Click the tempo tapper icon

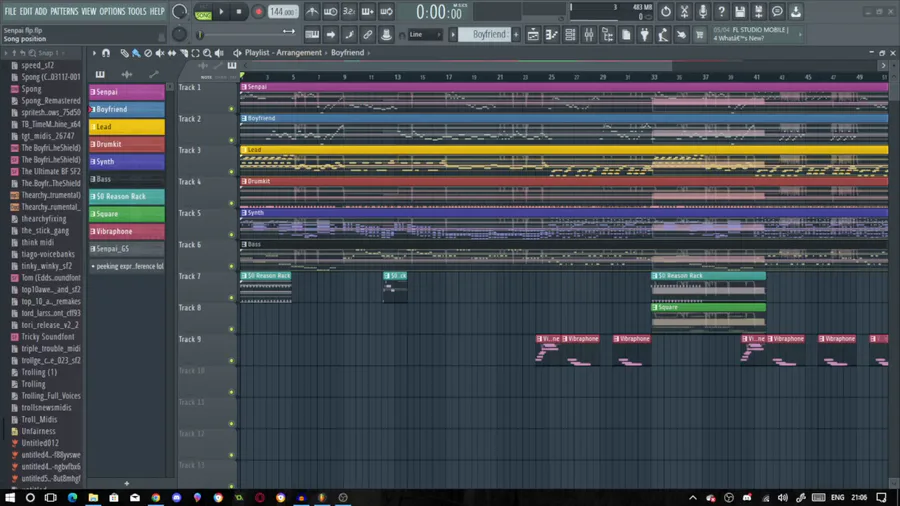pos(663,35)
